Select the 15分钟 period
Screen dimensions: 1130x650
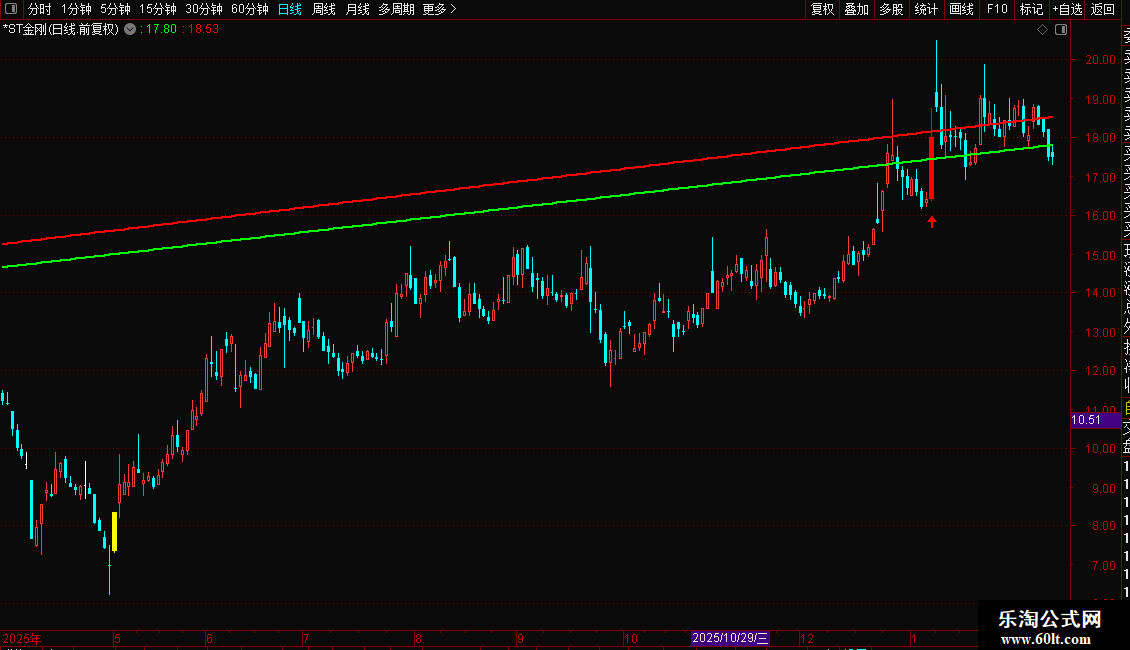(158, 9)
